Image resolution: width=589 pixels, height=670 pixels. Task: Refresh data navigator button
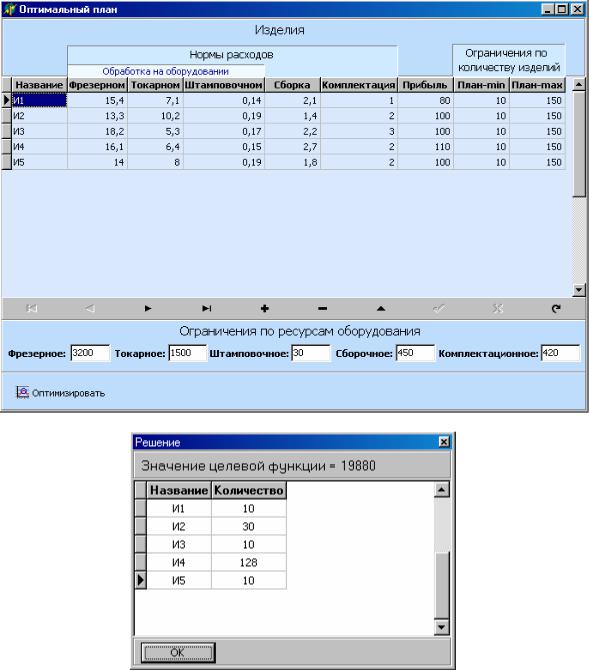click(556, 308)
